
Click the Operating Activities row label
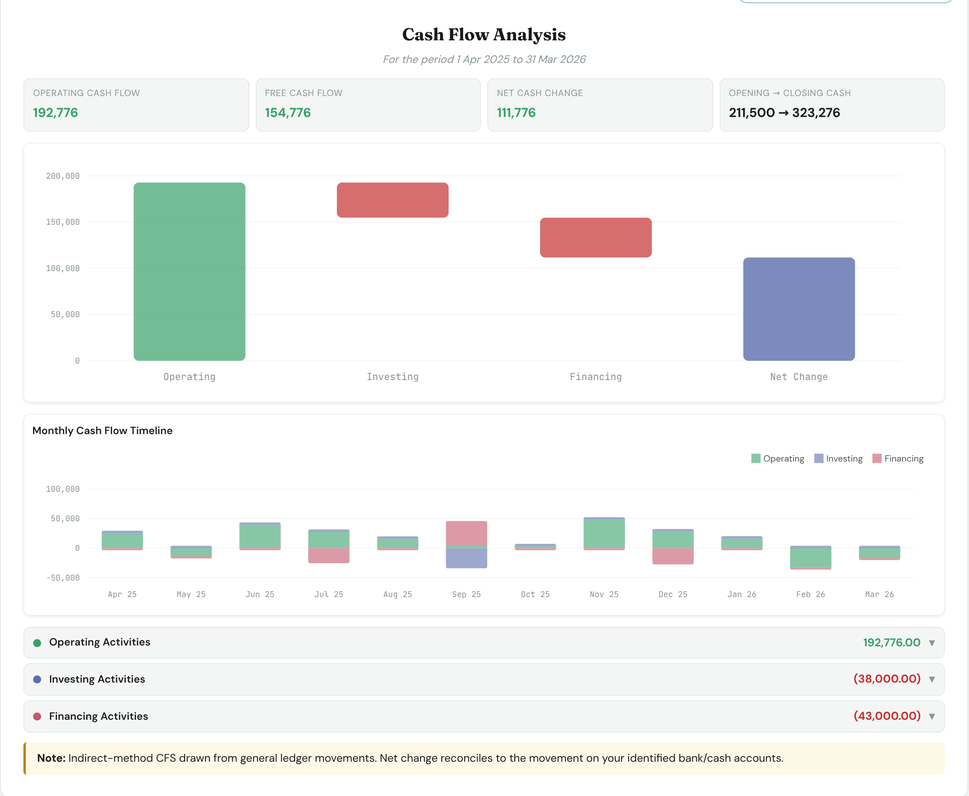point(99,642)
